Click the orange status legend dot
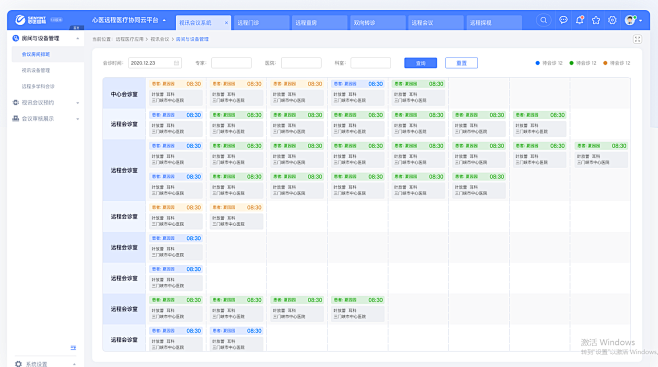Image resolution: width=658 pixels, height=367 pixels. 605,63
